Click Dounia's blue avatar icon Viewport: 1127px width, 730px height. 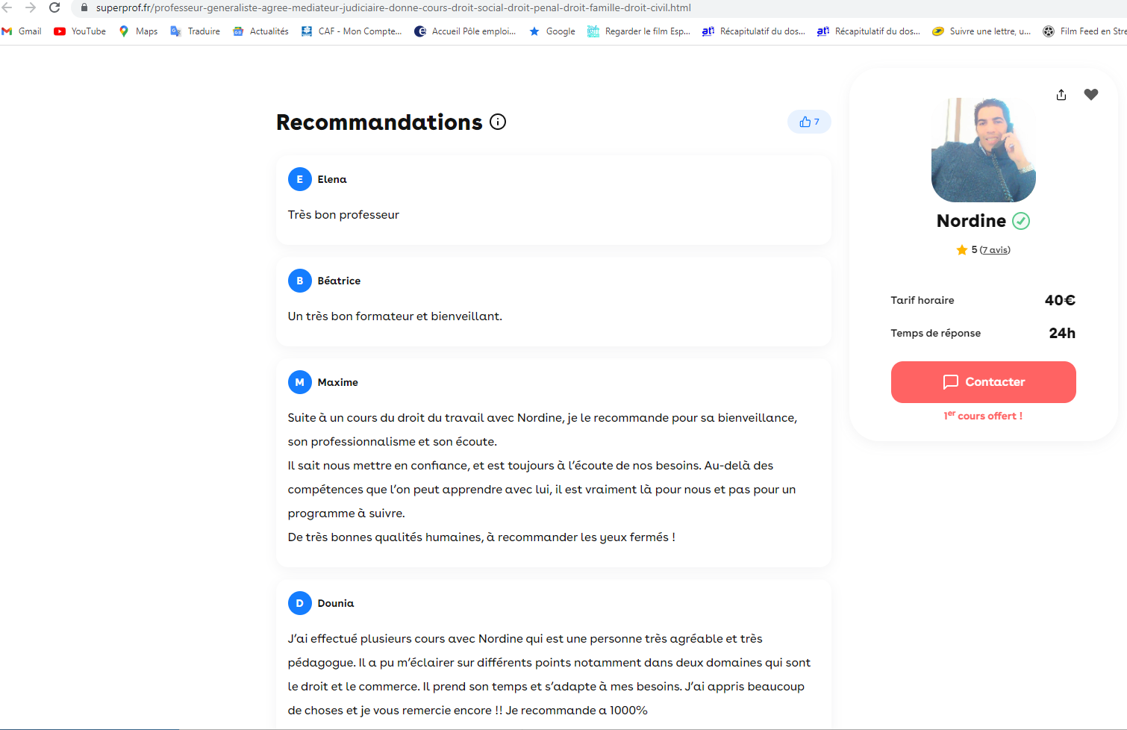299,603
